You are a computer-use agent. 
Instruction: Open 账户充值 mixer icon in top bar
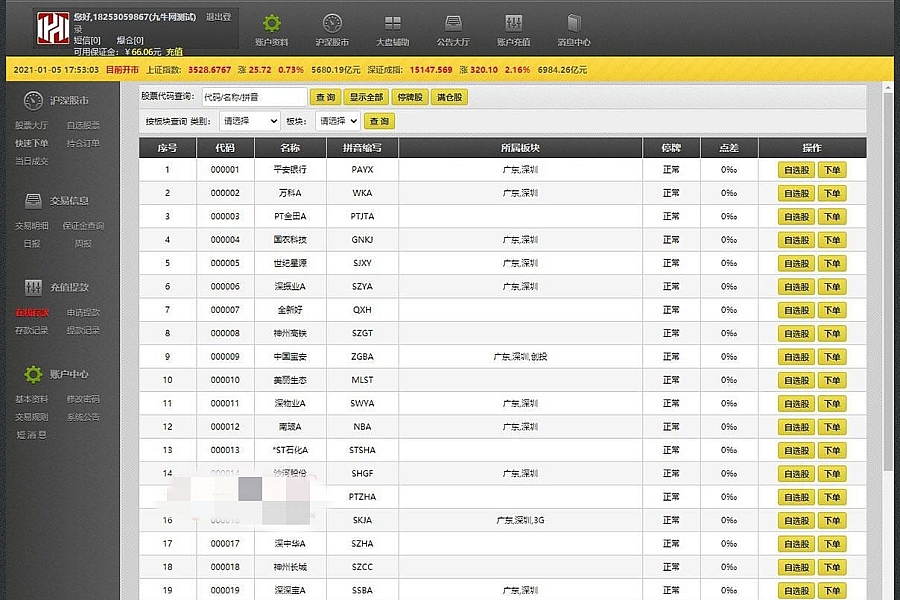(x=514, y=24)
